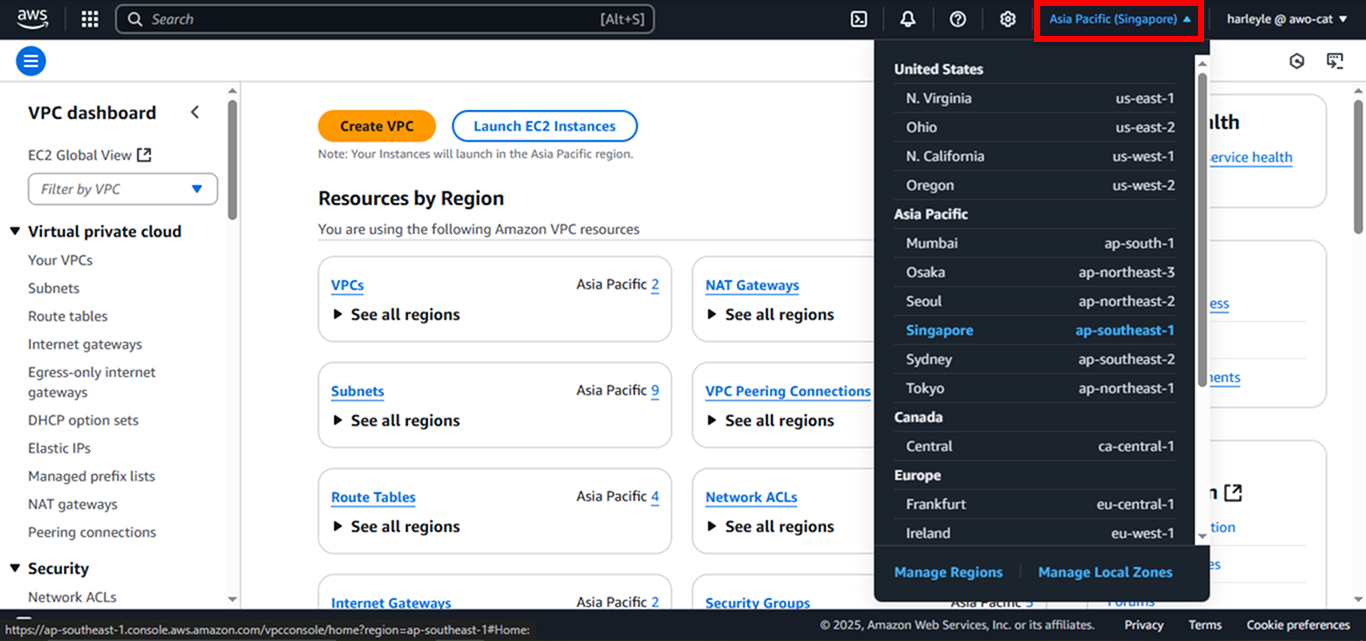The height and width of the screenshot is (641, 1366).
Task: Open the Route Tables resource link
Action: tap(373, 497)
